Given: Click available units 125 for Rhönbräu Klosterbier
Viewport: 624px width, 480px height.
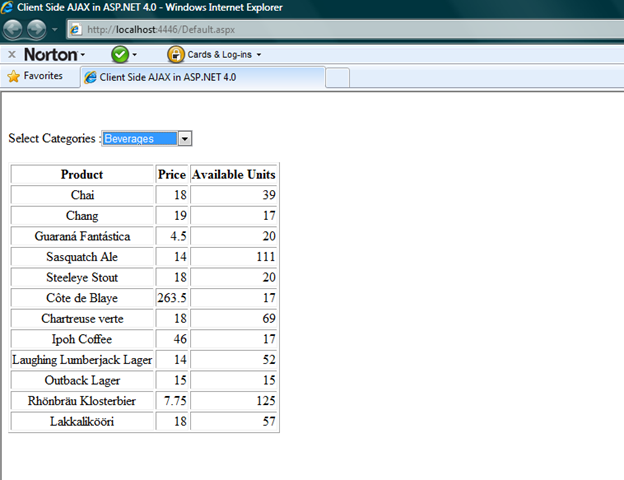Looking at the screenshot, I should click(234, 401).
